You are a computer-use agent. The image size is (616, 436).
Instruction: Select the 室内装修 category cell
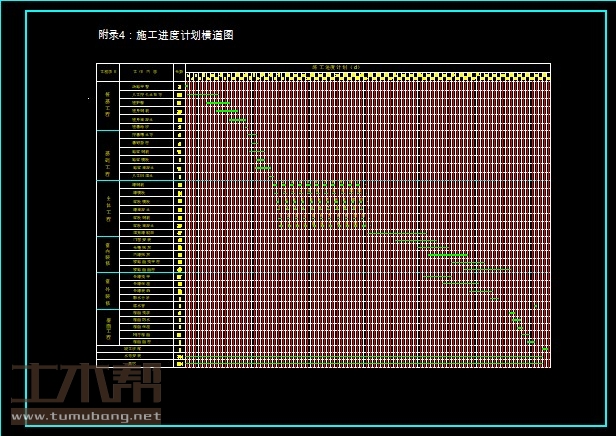(x=108, y=254)
